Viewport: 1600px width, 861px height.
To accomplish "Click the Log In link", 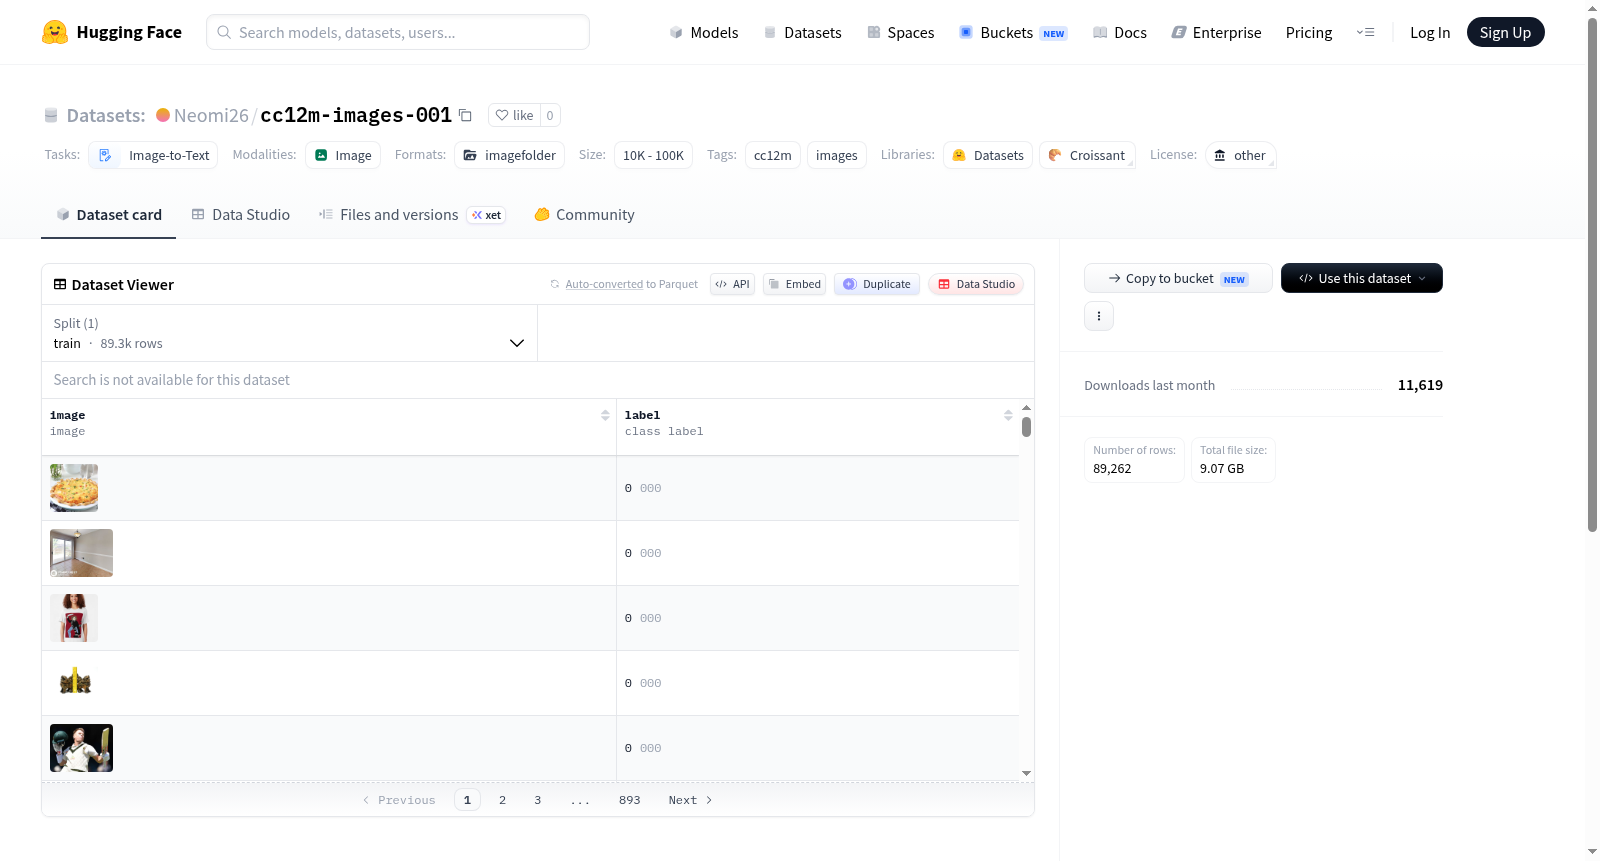I will (1430, 32).
